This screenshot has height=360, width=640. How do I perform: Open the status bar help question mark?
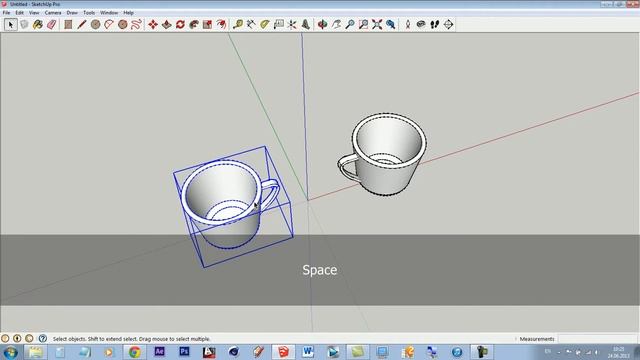[x=42, y=338]
